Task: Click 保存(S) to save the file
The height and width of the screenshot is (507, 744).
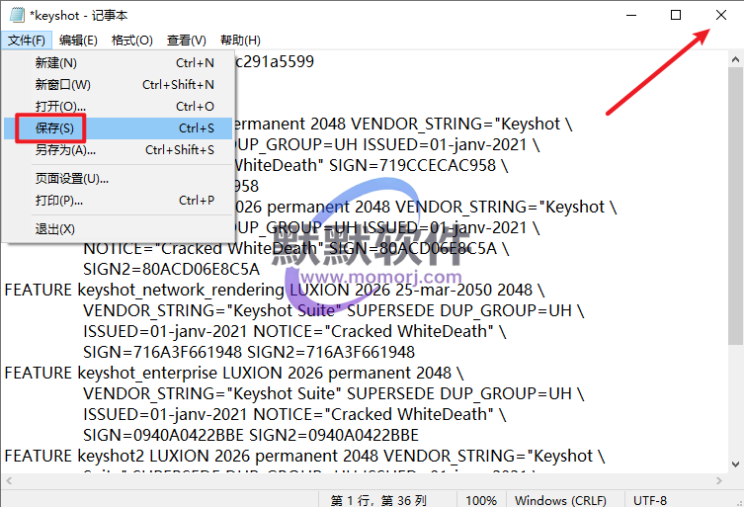Action: (x=54, y=128)
